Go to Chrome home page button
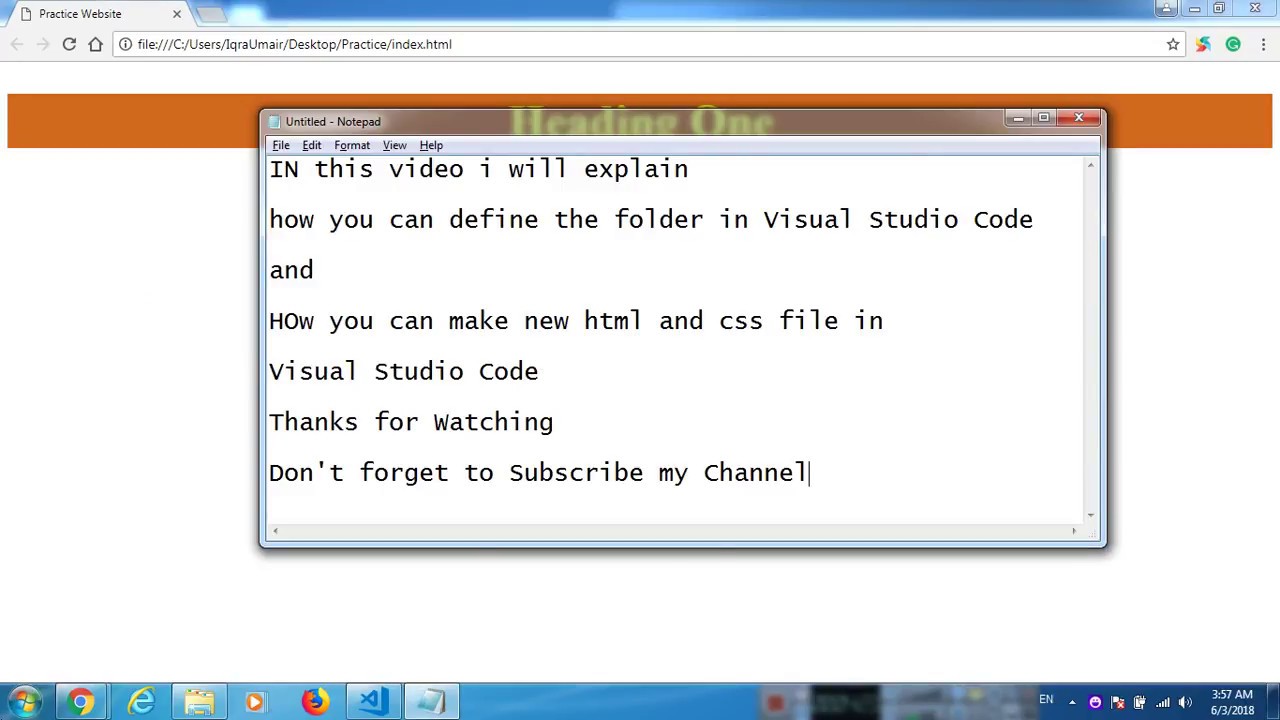The width and height of the screenshot is (1280, 720). [x=96, y=44]
